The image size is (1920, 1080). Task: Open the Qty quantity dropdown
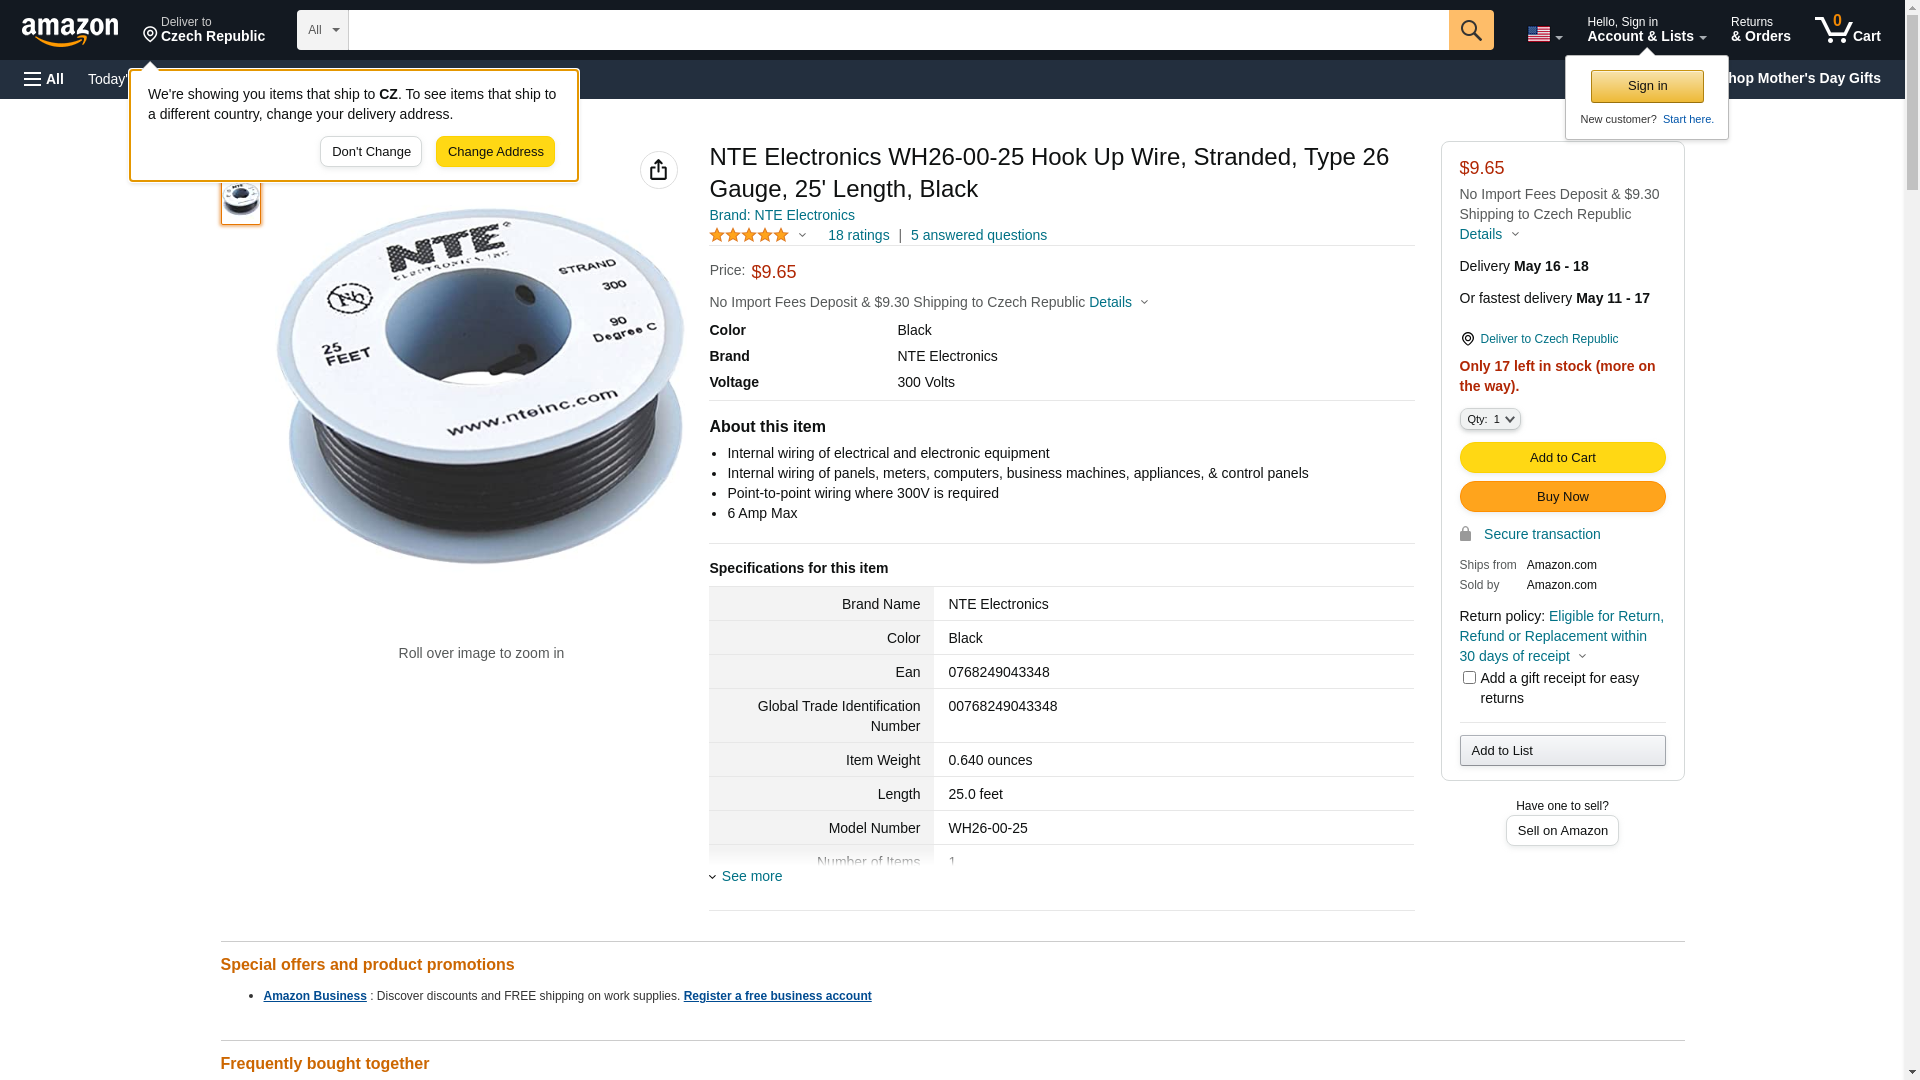(x=1489, y=419)
